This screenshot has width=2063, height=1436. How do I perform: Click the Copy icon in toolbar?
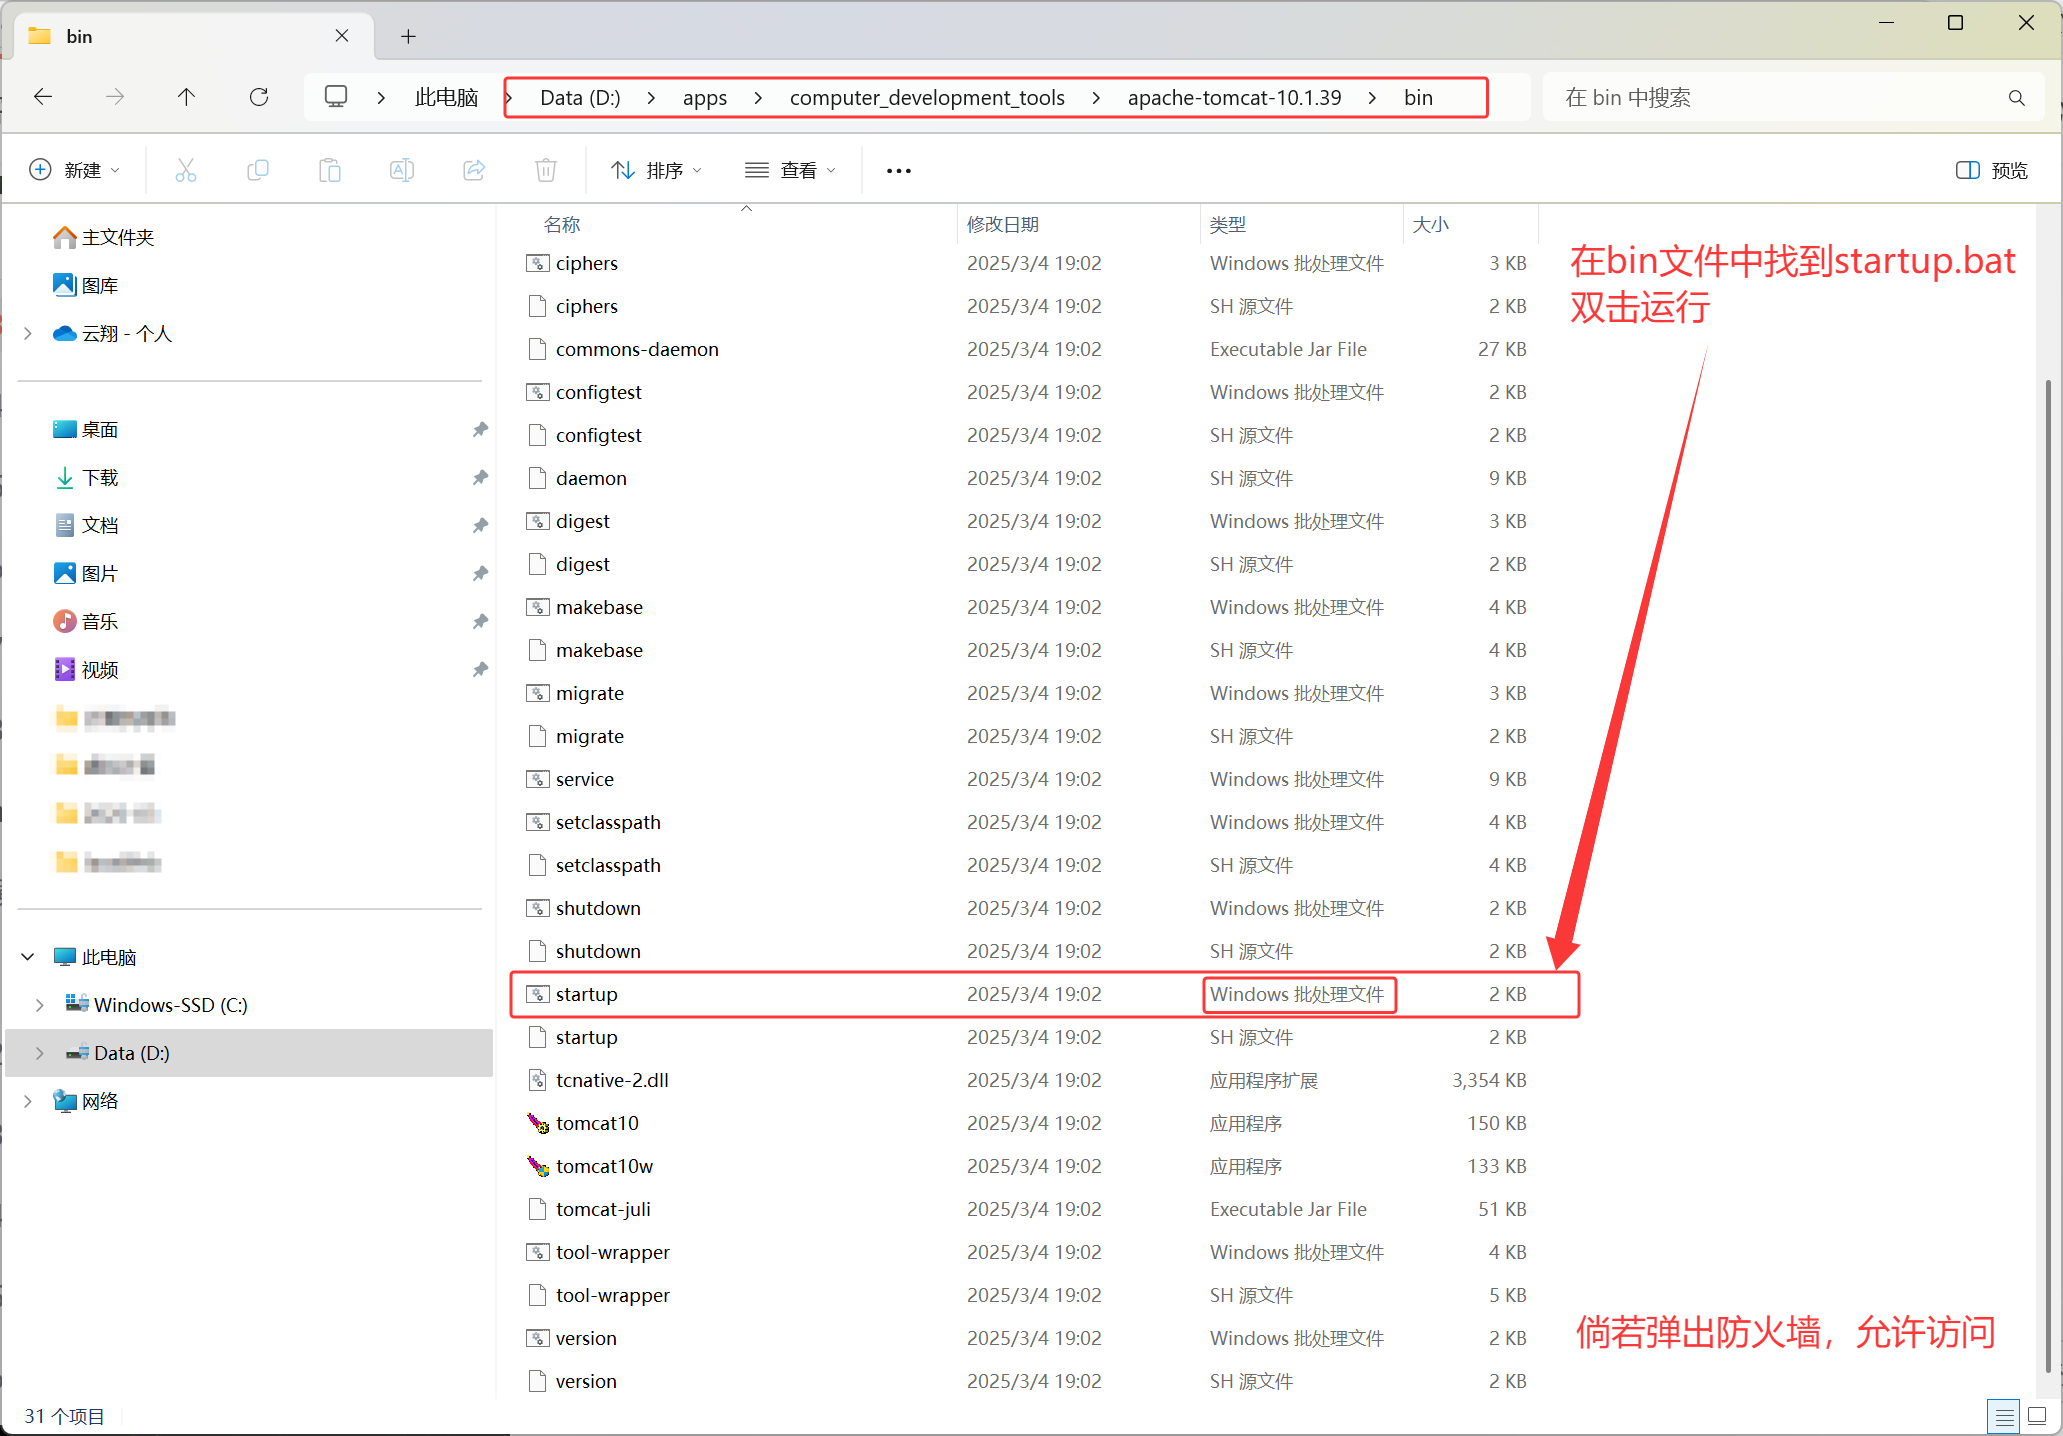(x=258, y=170)
